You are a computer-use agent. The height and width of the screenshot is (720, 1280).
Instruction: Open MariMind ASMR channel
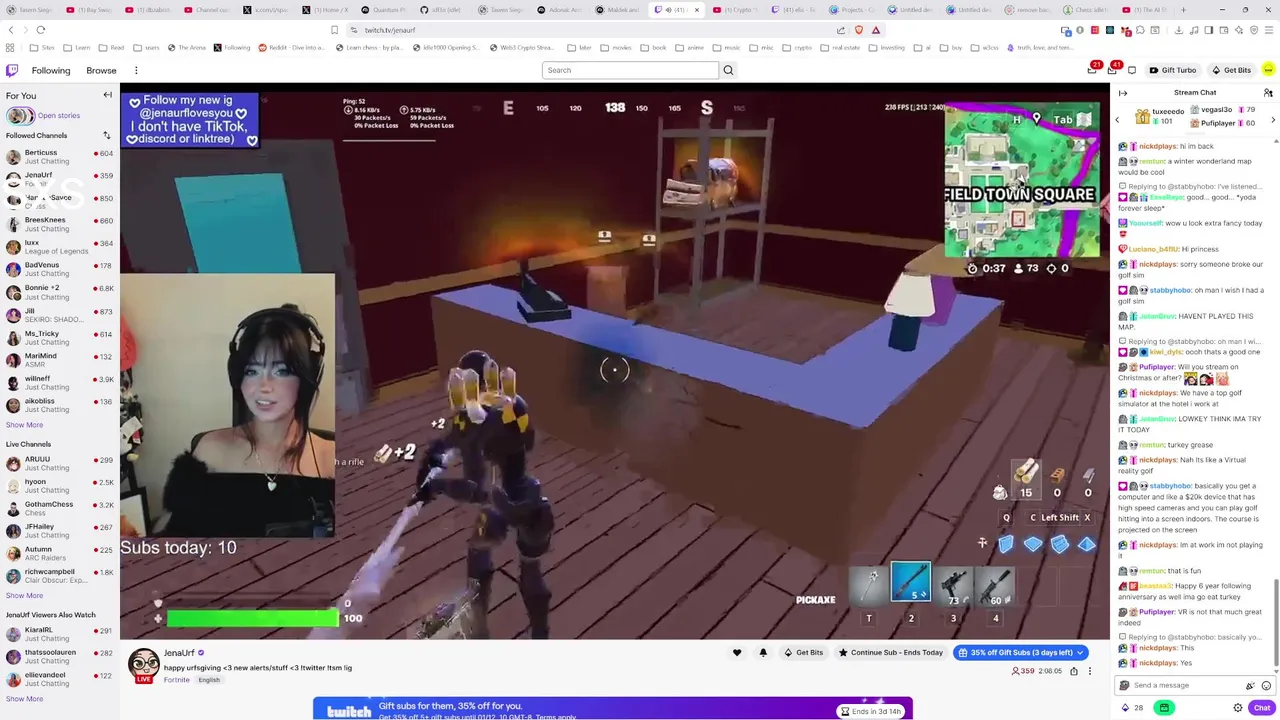pyautogui.click(x=59, y=360)
